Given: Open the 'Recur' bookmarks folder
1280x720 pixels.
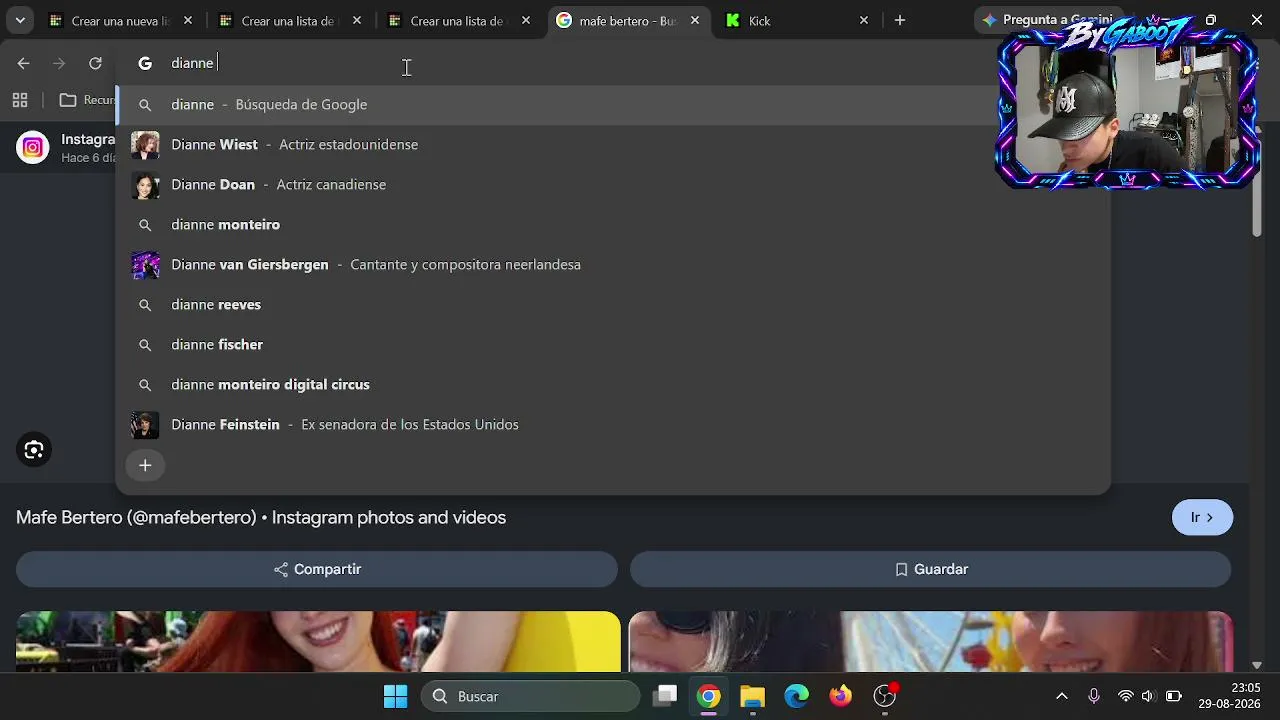Looking at the screenshot, I should coord(86,100).
